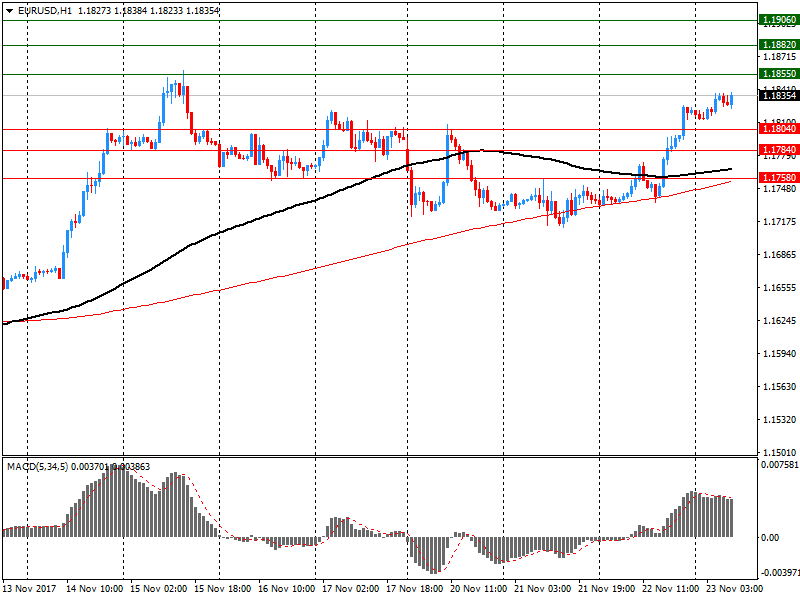Select the 1.18820 green level label
This screenshot has height=600, width=800.
tap(779, 44)
